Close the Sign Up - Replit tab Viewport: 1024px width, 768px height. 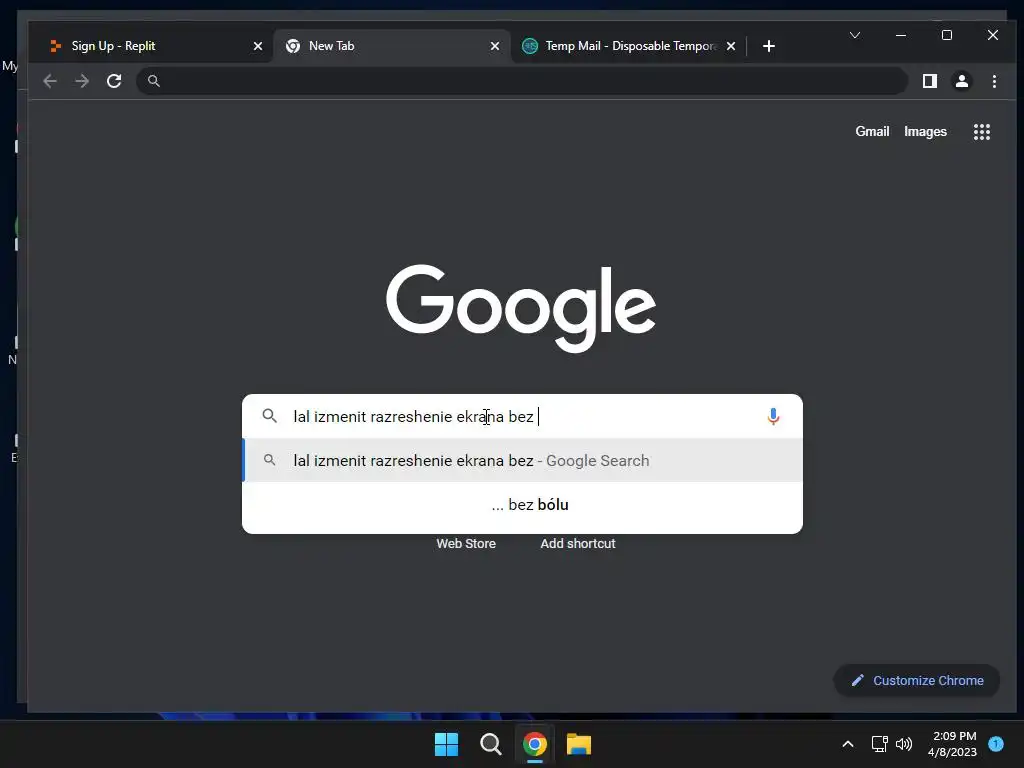pos(257,46)
